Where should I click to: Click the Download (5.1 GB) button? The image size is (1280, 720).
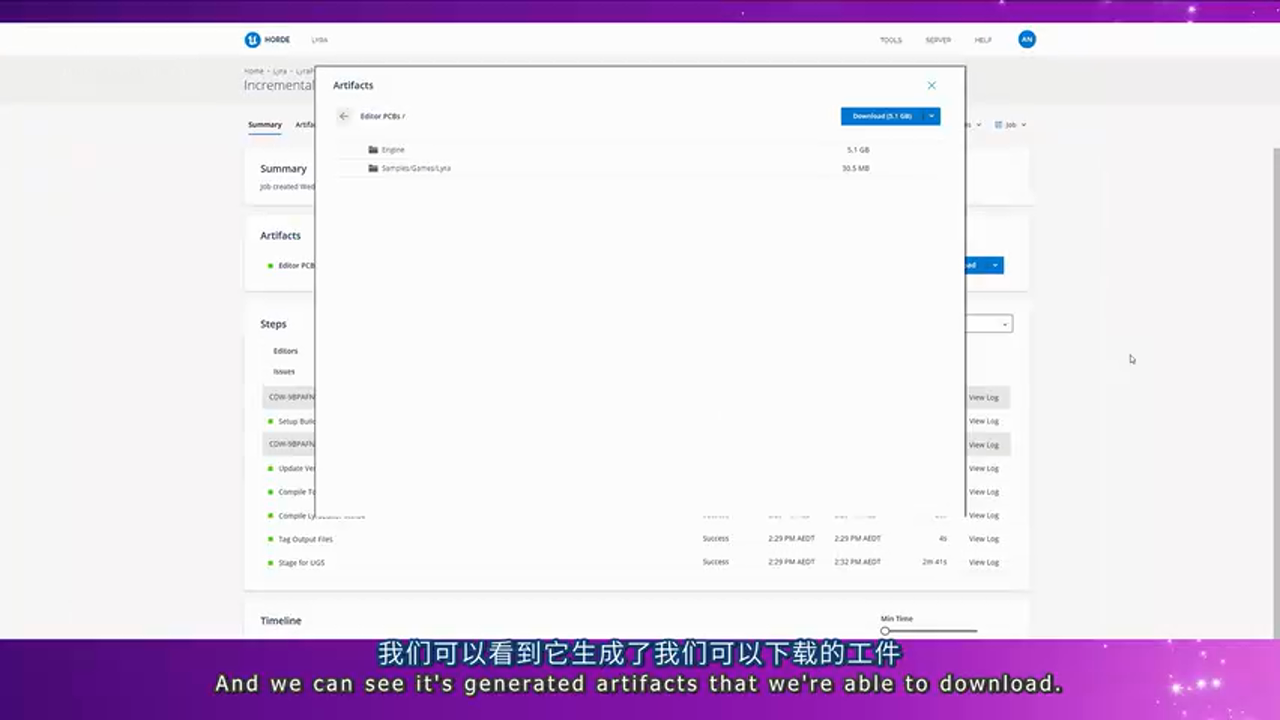click(x=880, y=116)
